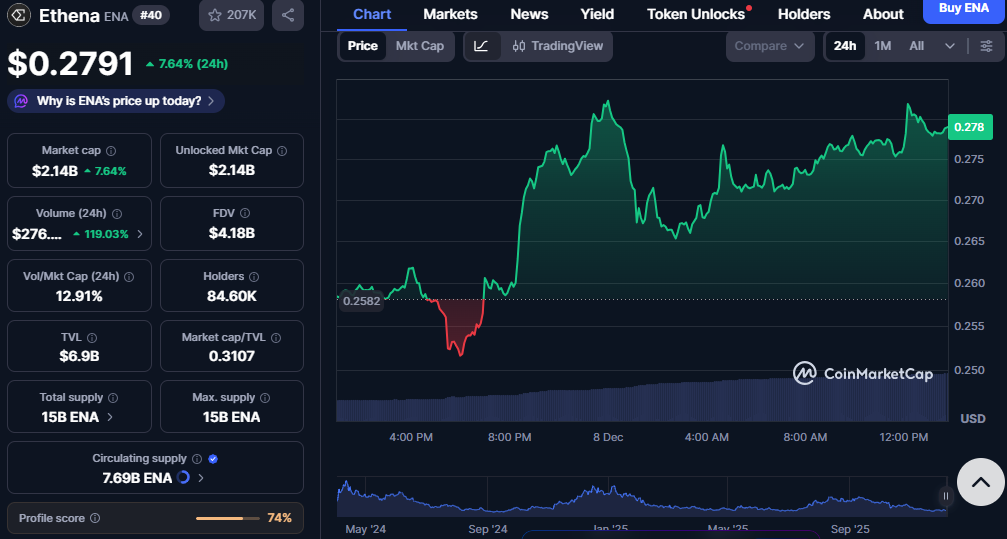
Task: Toggle chart to Mkt Cap view
Action: pos(419,46)
